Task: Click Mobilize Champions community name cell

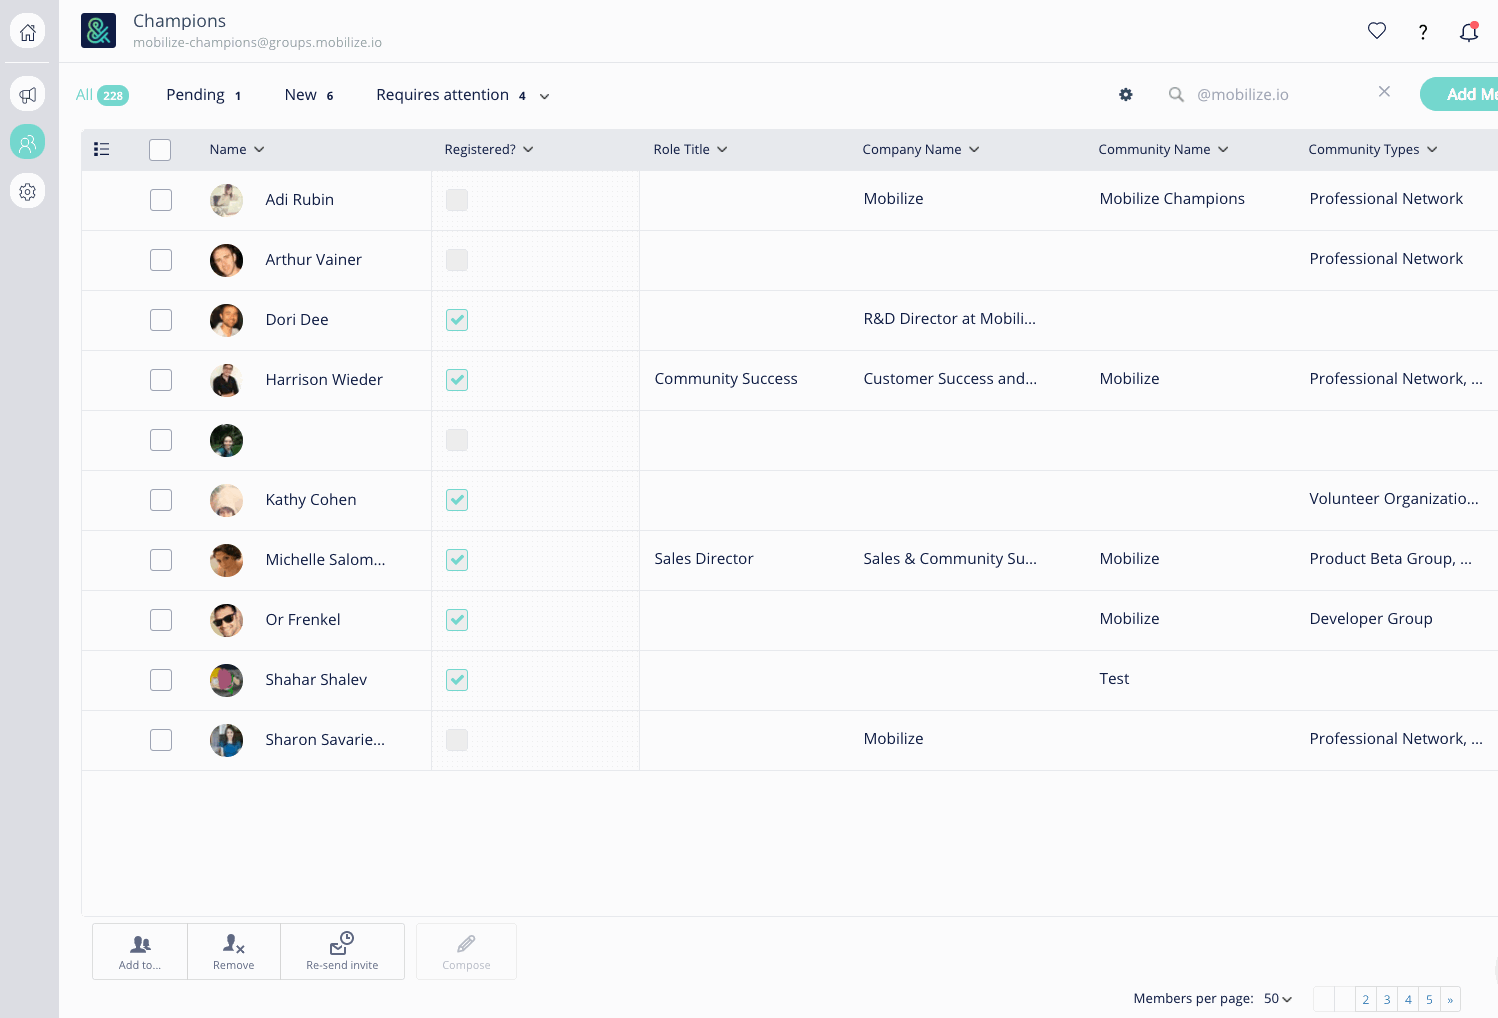Action: 1172,199
